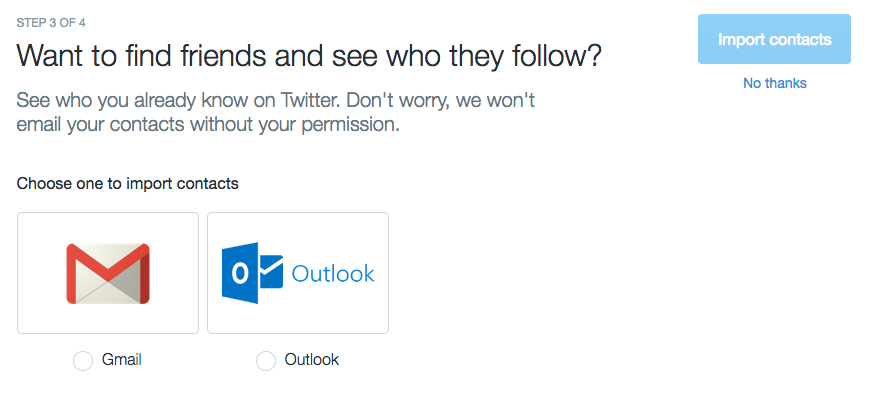The image size is (878, 407).
Task: Choose the Gmail text label below card
Action: point(122,359)
